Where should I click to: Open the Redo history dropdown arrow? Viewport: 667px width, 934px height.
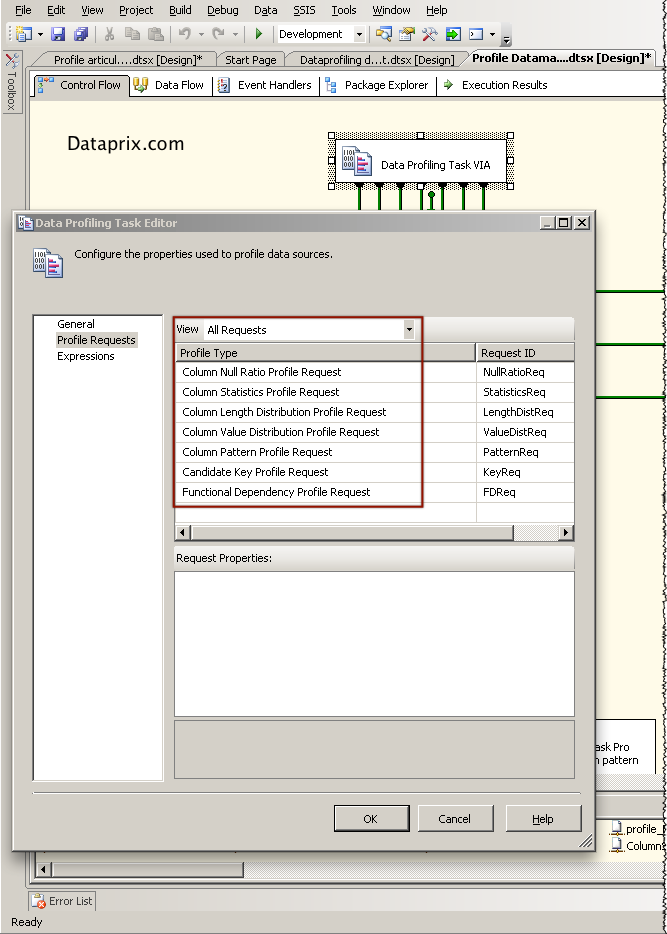(x=235, y=35)
